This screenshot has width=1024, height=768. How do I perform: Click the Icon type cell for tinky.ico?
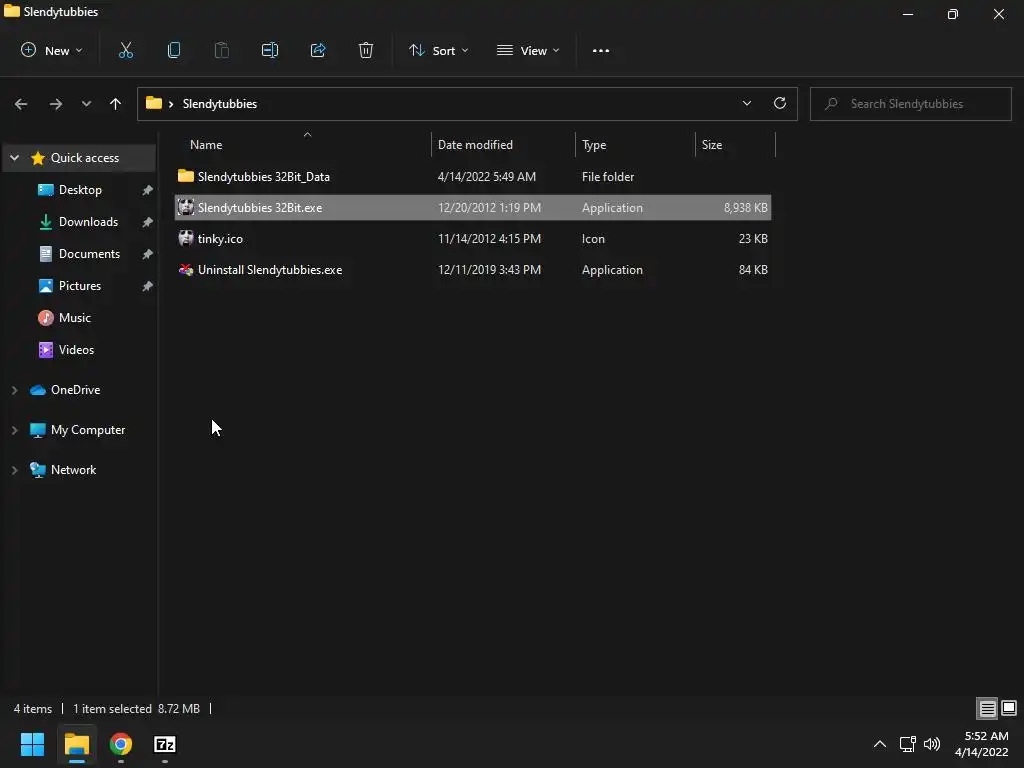point(593,238)
